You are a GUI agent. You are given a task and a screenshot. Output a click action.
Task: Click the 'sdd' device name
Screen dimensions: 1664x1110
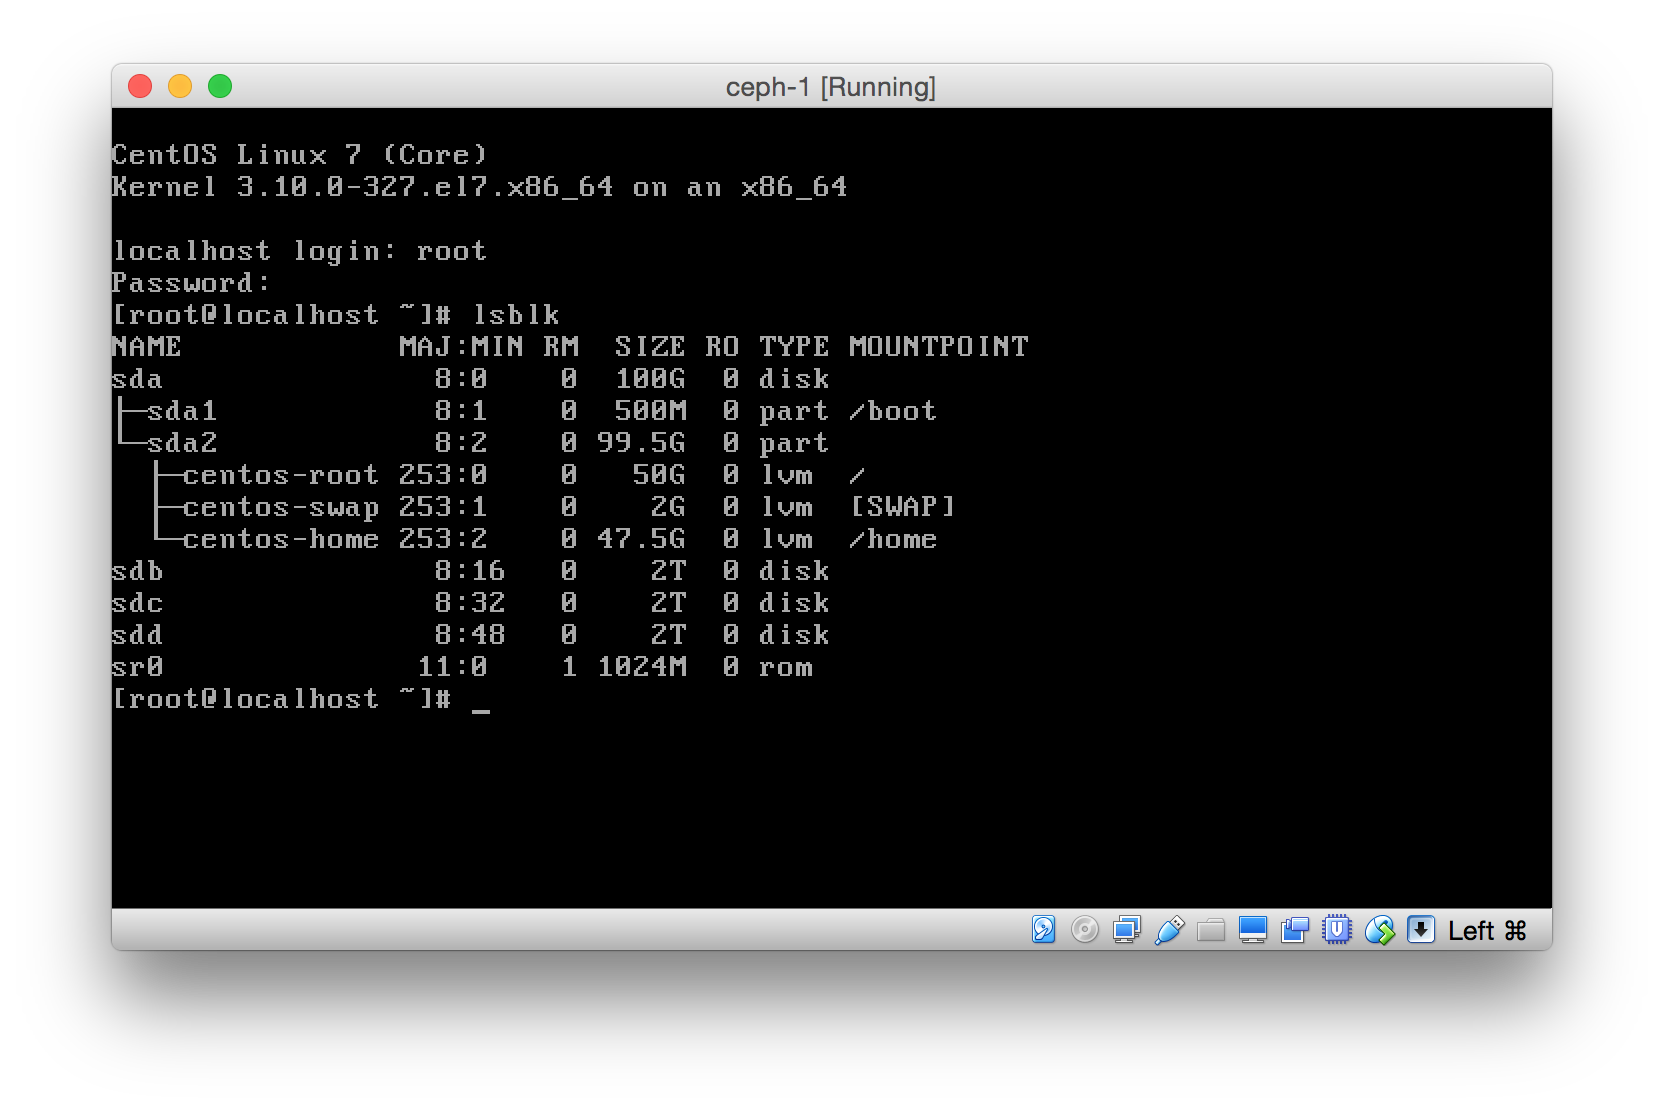point(137,635)
